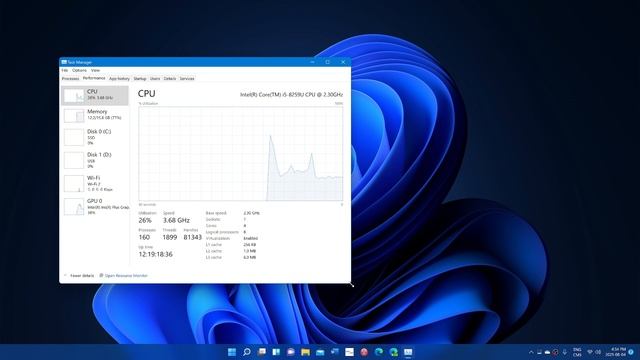Click the Task Manager title bar icon
Viewport: 640px width, 360px height.
(64, 62)
